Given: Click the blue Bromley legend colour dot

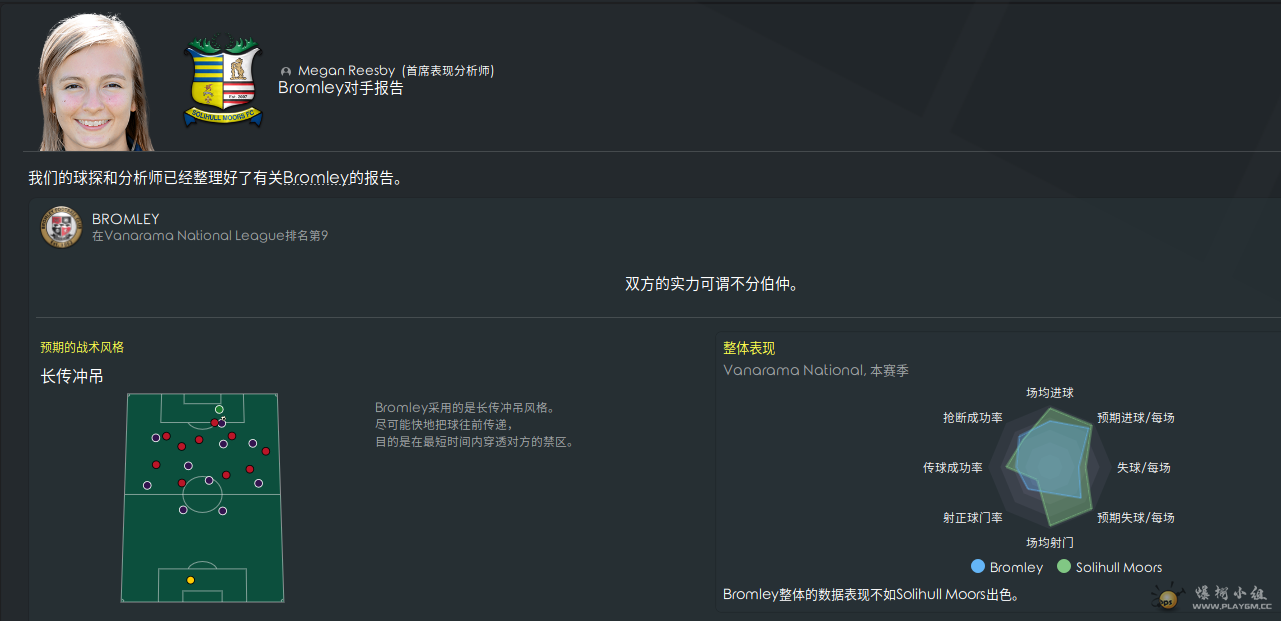Looking at the screenshot, I should 978,566.
